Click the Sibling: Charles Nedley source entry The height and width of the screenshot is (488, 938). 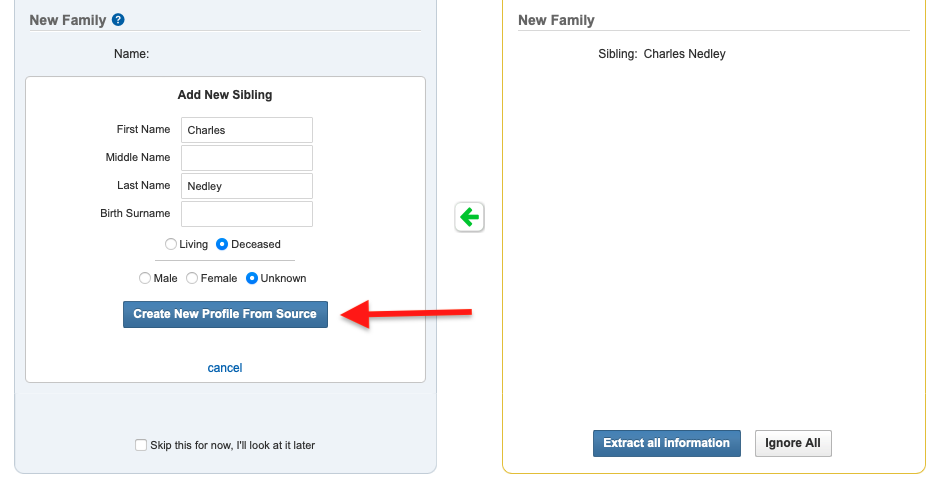(x=662, y=54)
